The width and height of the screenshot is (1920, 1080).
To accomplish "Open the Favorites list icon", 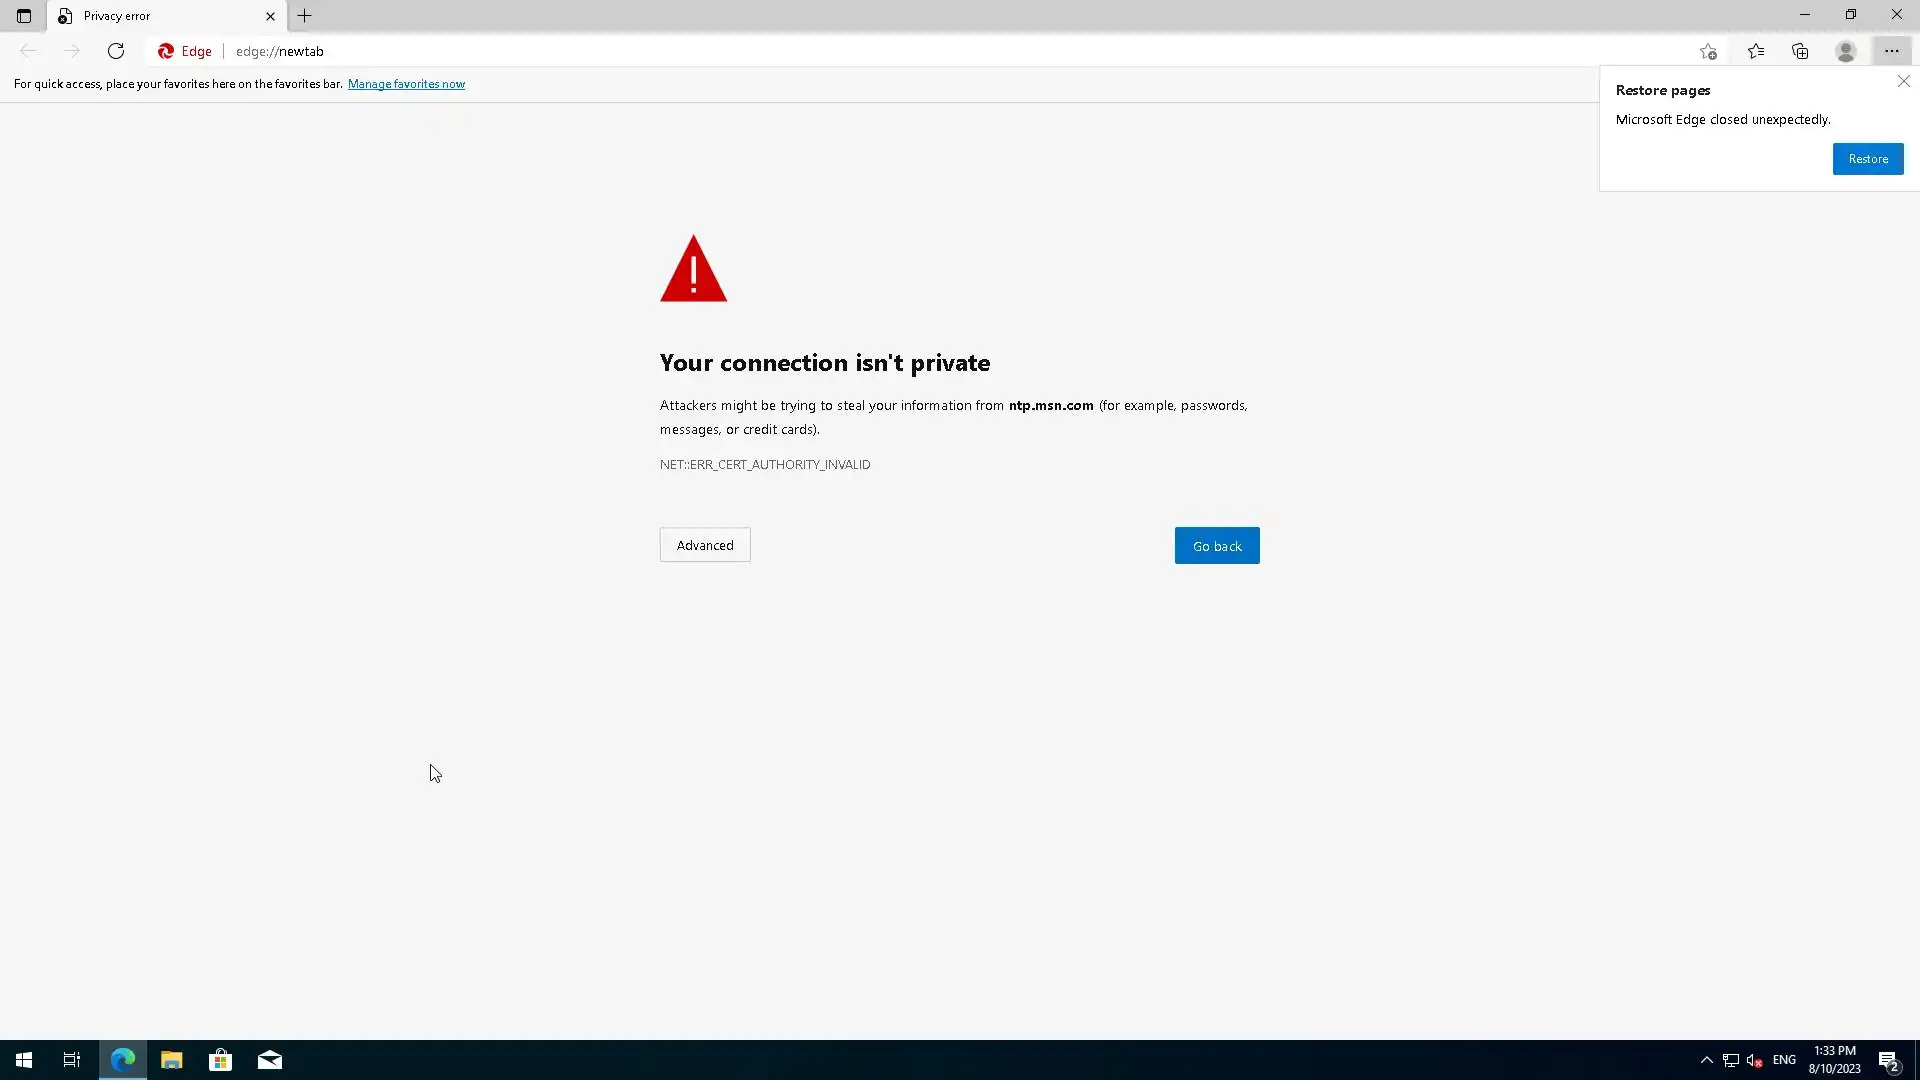I will [x=1756, y=51].
